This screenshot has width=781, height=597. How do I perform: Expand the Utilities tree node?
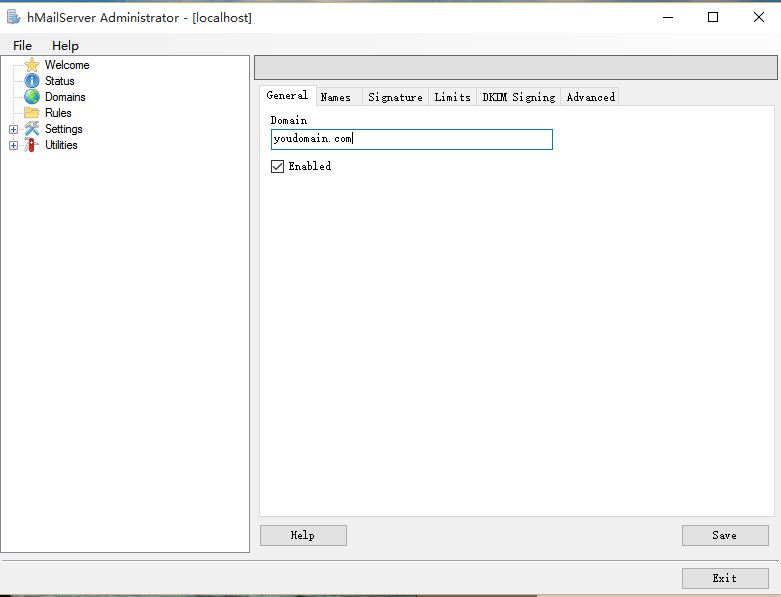pos(13,145)
